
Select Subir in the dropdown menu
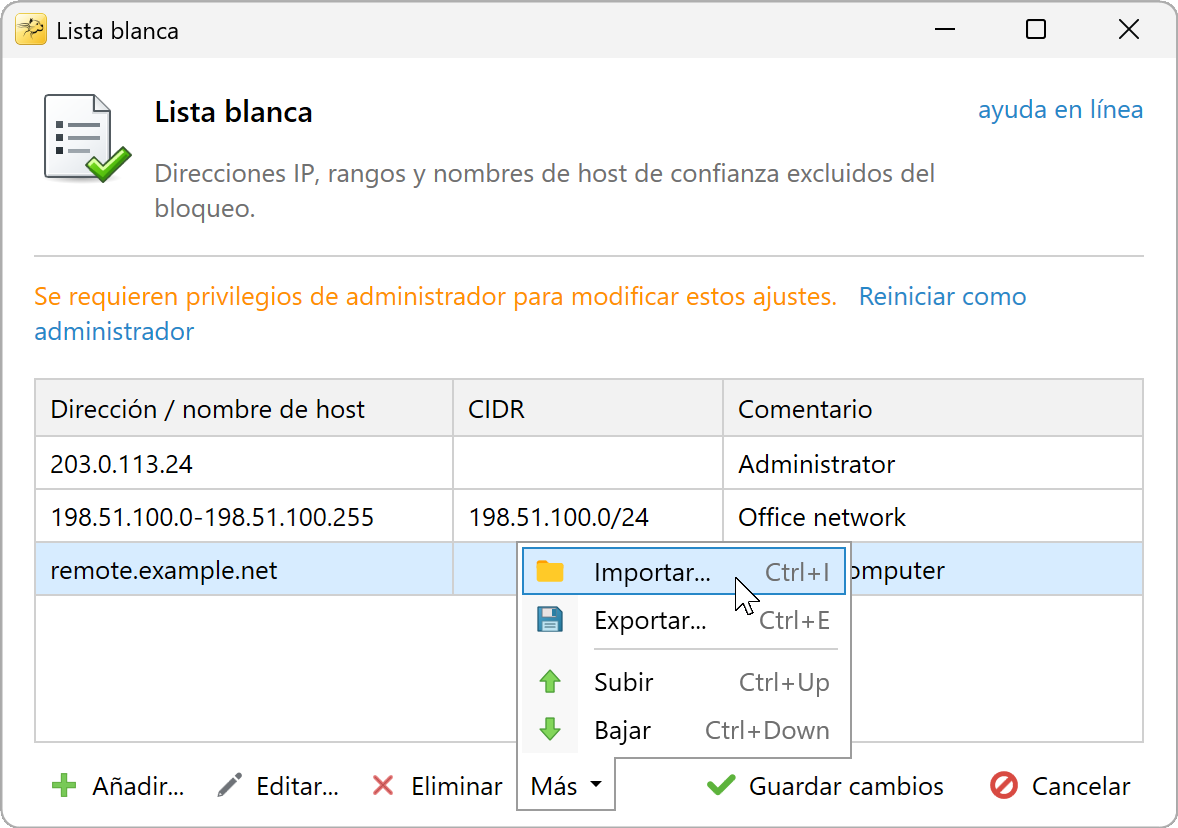pyautogui.click(x=684, y=681)
